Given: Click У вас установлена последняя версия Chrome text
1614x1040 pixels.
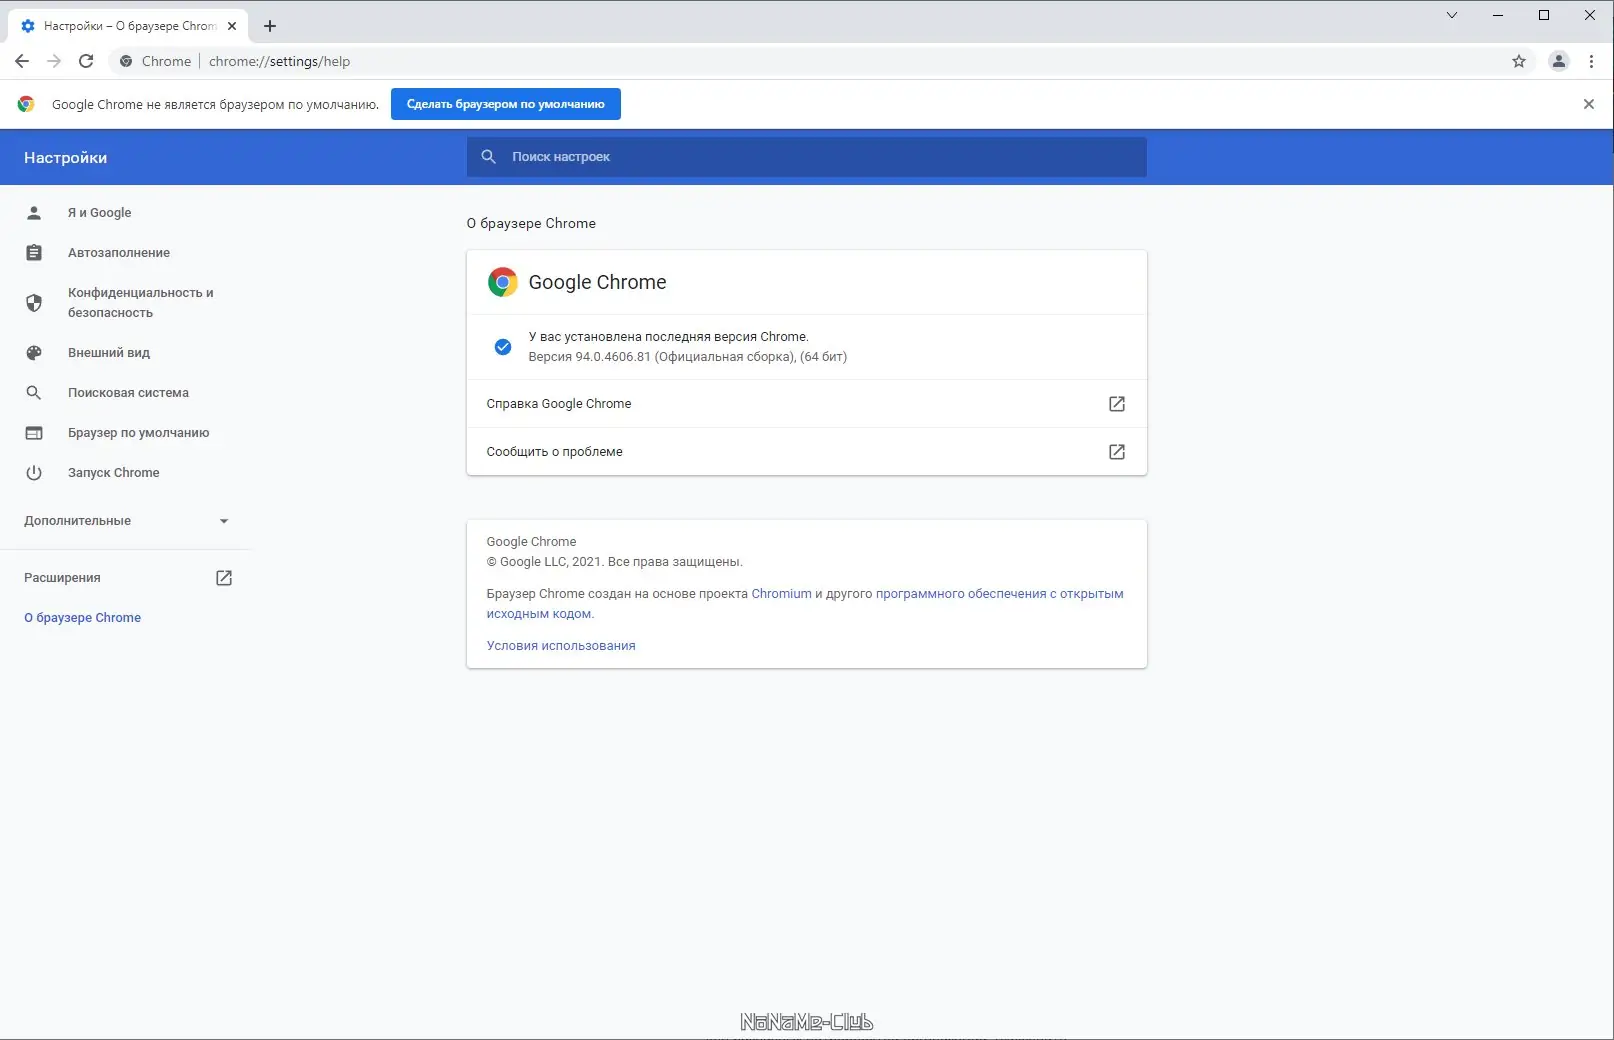Looking at the screenshot, I should (x=669, y=337).
